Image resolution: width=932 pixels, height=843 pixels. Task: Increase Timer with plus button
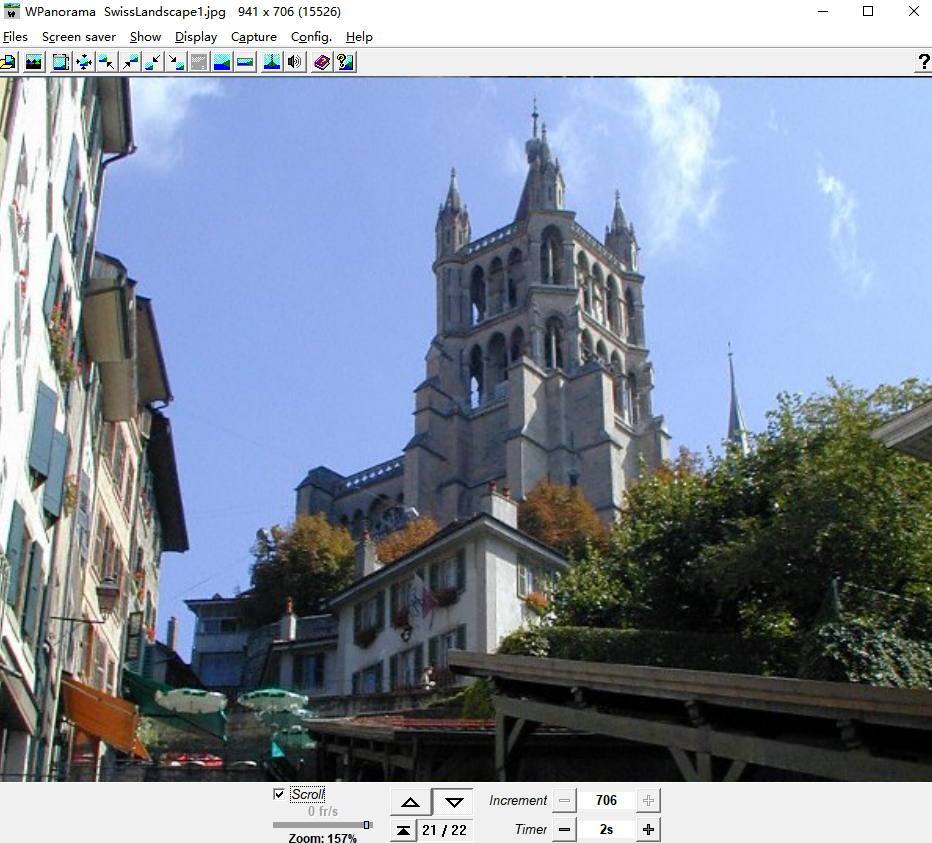(648, 829)
